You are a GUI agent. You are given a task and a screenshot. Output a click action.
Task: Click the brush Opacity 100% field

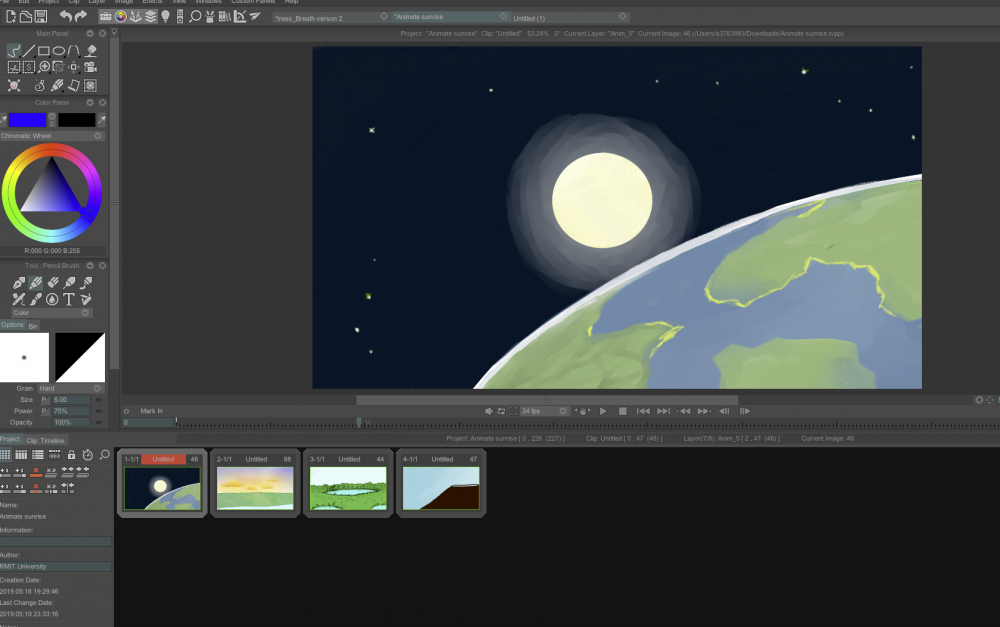tap(71, 423)
